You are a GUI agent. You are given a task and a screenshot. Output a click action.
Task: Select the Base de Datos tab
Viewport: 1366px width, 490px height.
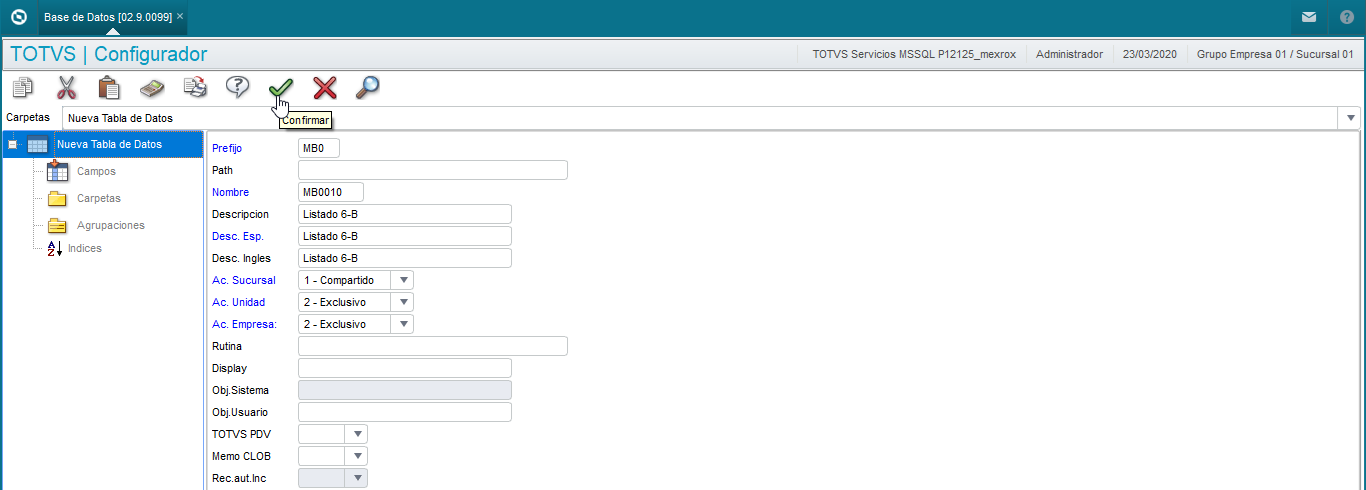(108, 17)
